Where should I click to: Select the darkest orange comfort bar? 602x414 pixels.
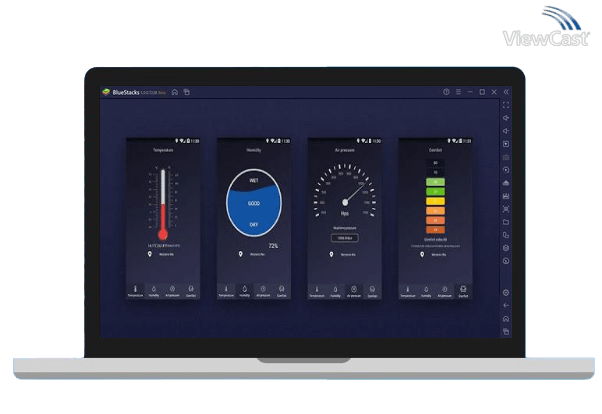(x=435, y=230)
